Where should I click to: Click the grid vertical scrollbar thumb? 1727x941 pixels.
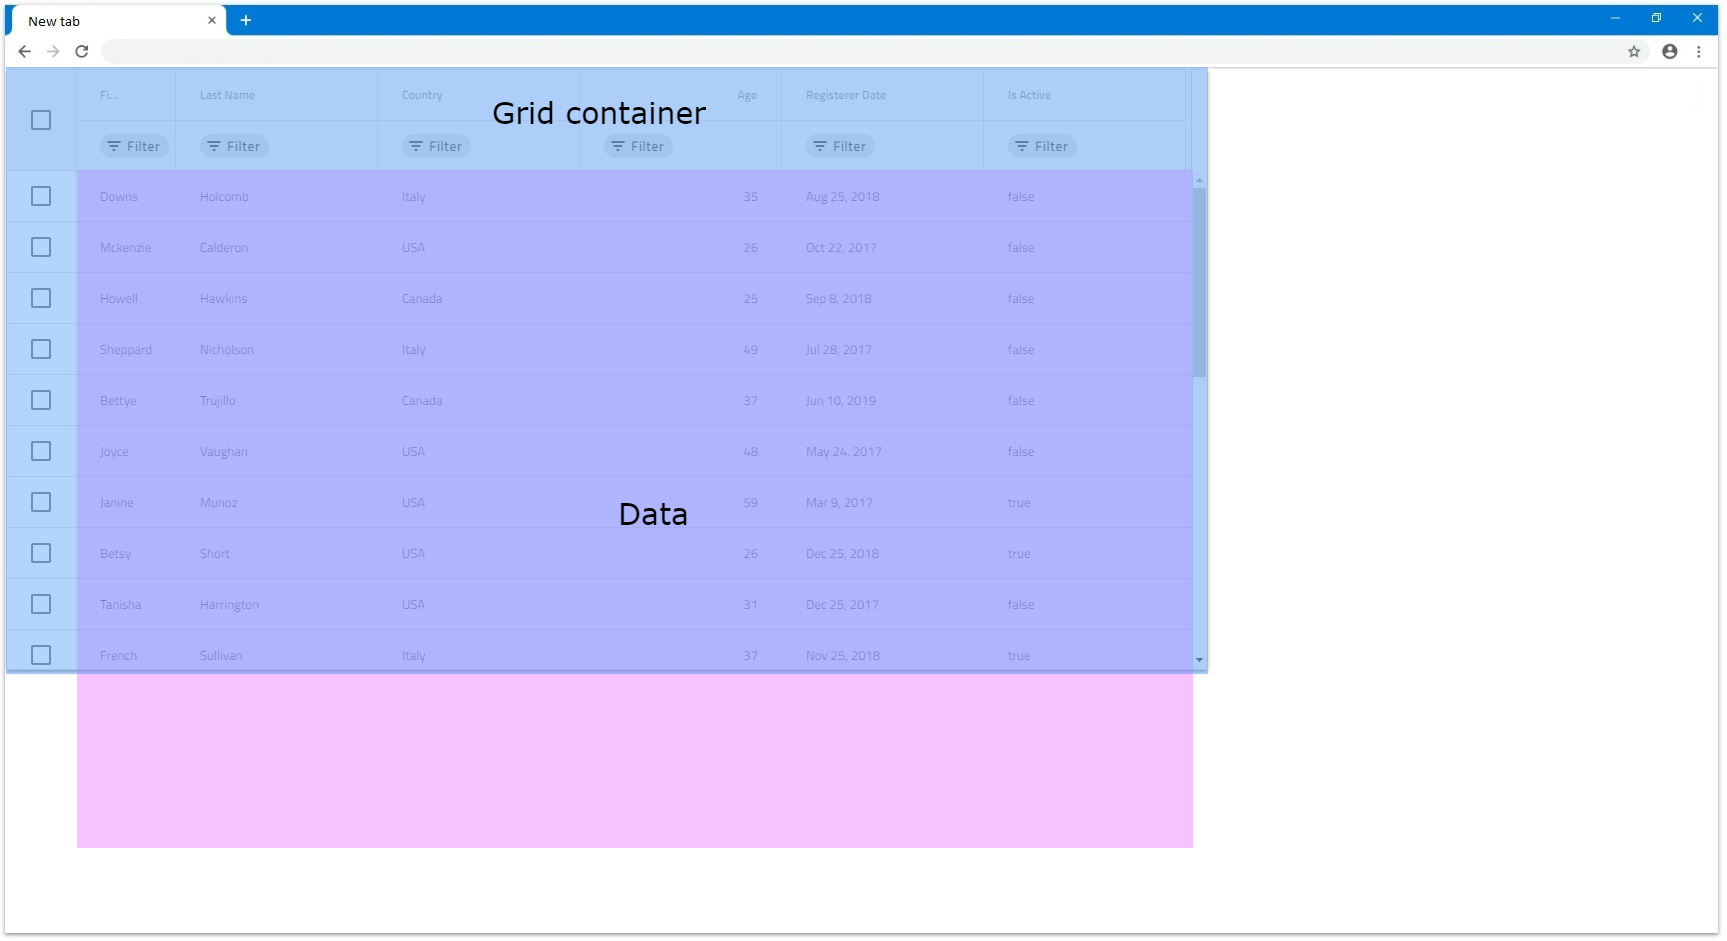click(1199, 281)
